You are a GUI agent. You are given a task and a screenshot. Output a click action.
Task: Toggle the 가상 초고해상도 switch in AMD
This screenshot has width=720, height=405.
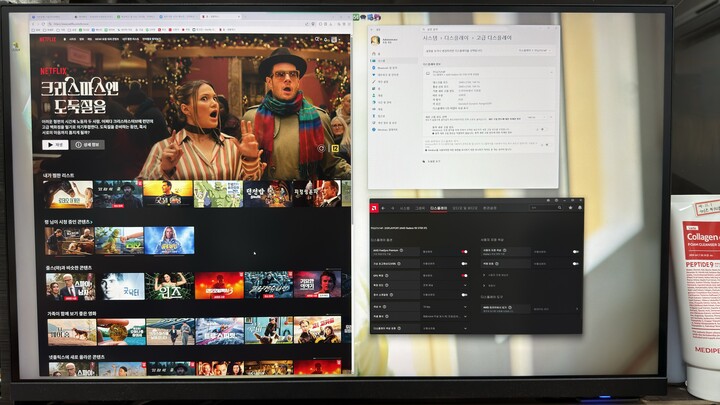point(464,264)
